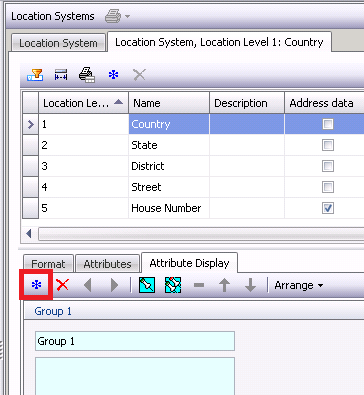The width and height of the screenshot is (364, 395).
Task: Click the horizontal scrollbar left arrow
Action: click(x=29, y=234)
